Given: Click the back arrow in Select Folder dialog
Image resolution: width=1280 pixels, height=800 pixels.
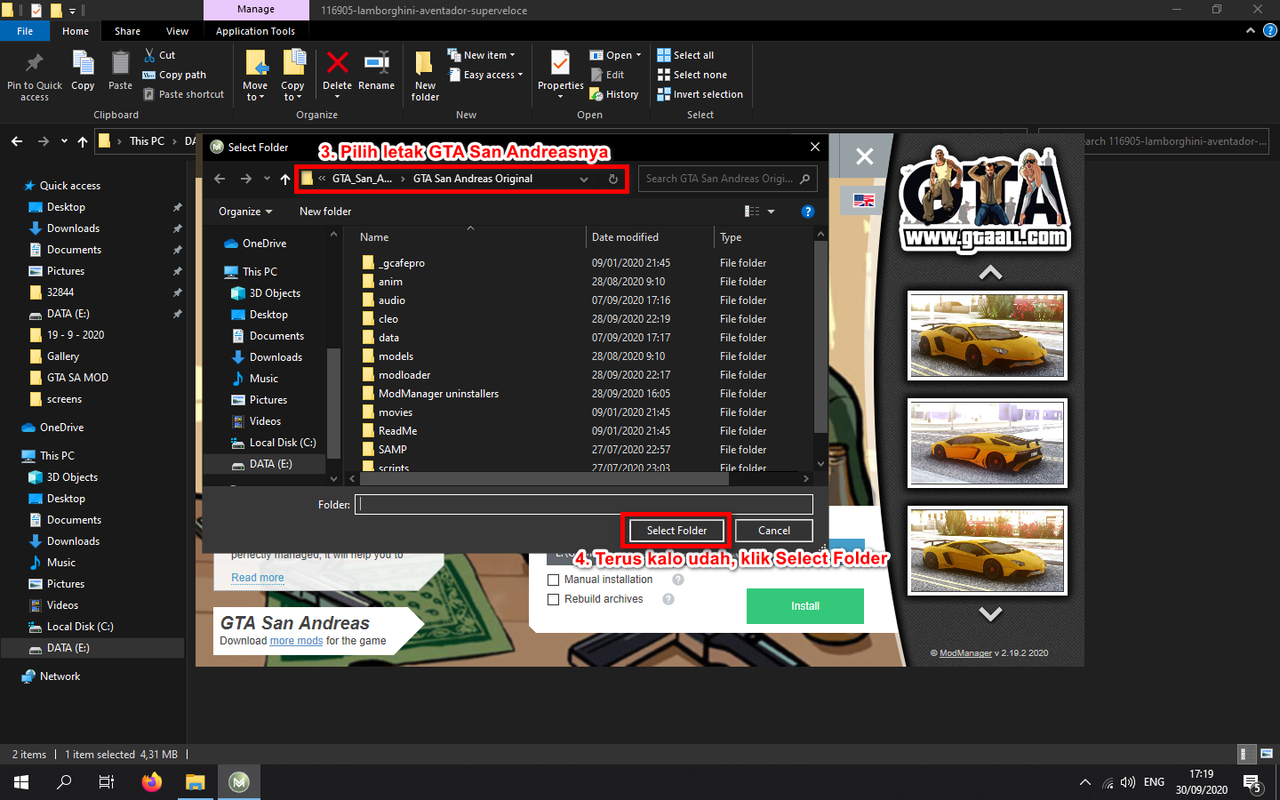Looking at the screenshot, I should 221,179.
